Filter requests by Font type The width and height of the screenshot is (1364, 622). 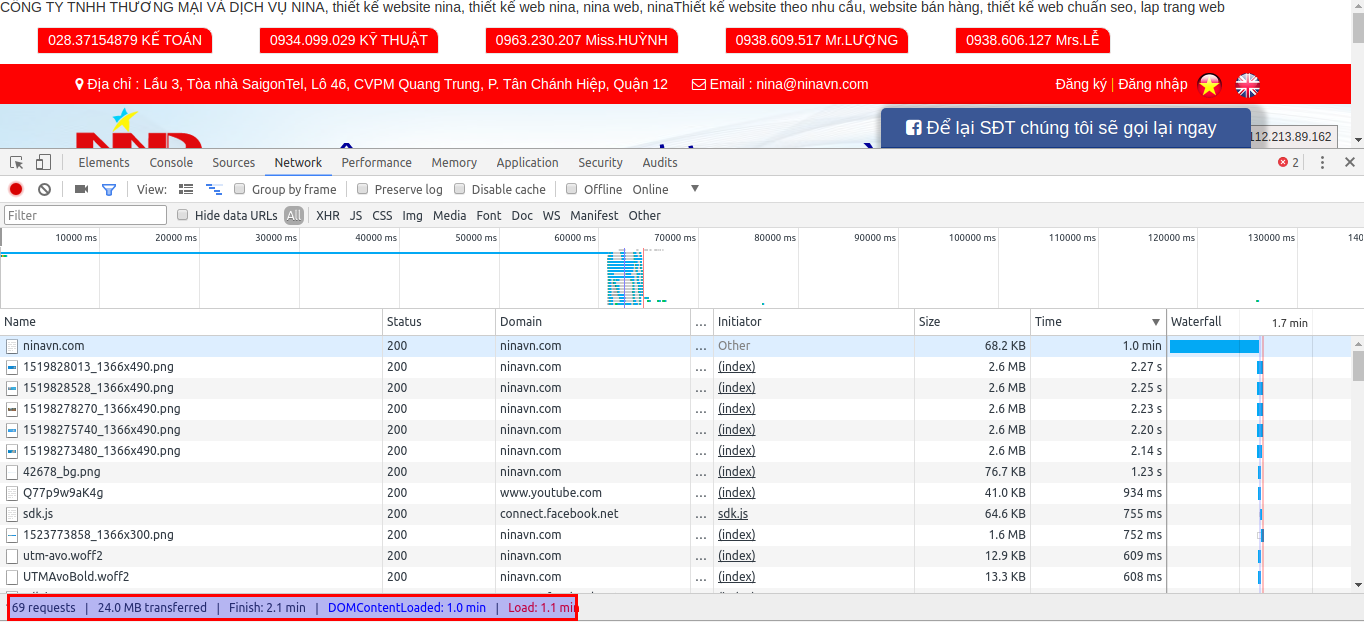click(489, 215)
